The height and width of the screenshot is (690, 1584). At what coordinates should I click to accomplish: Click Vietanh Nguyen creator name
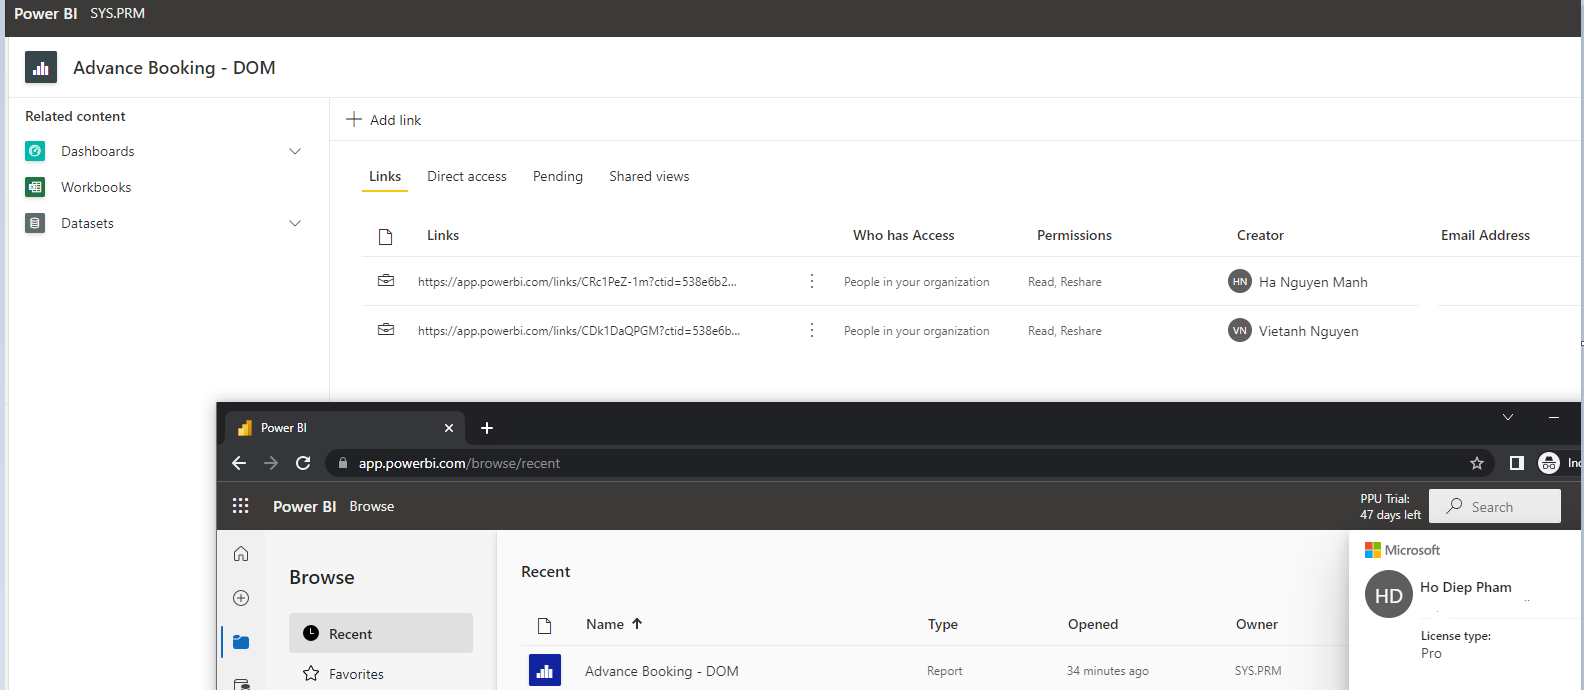pos(1309,331)
